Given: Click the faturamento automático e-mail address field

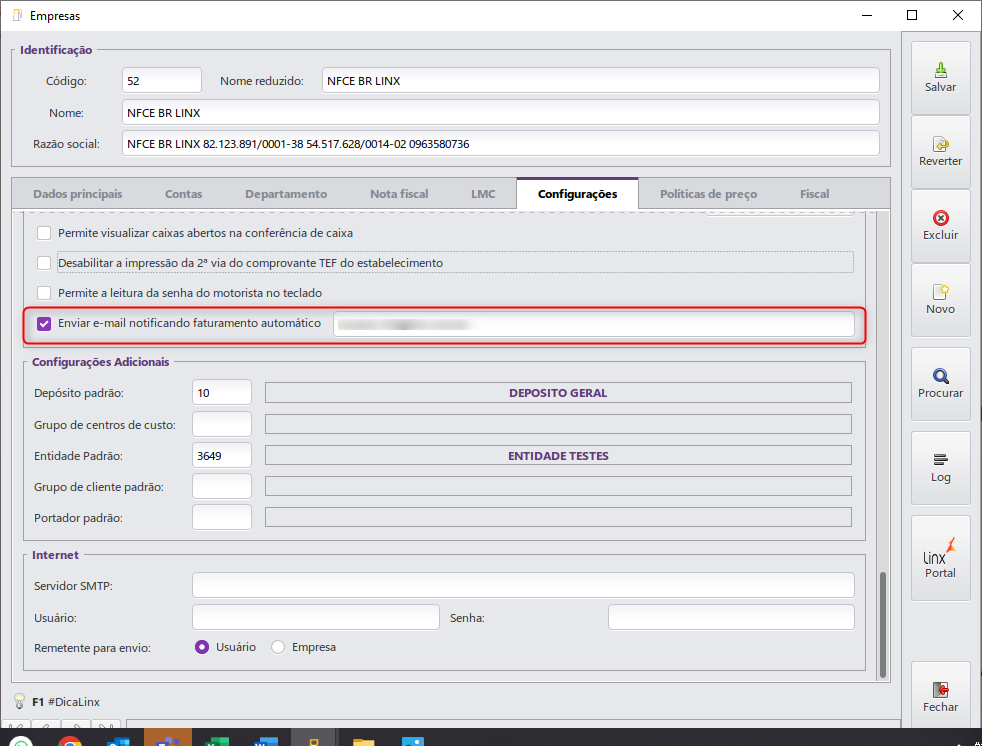Looking at the screenshot, I should (594, 324).
